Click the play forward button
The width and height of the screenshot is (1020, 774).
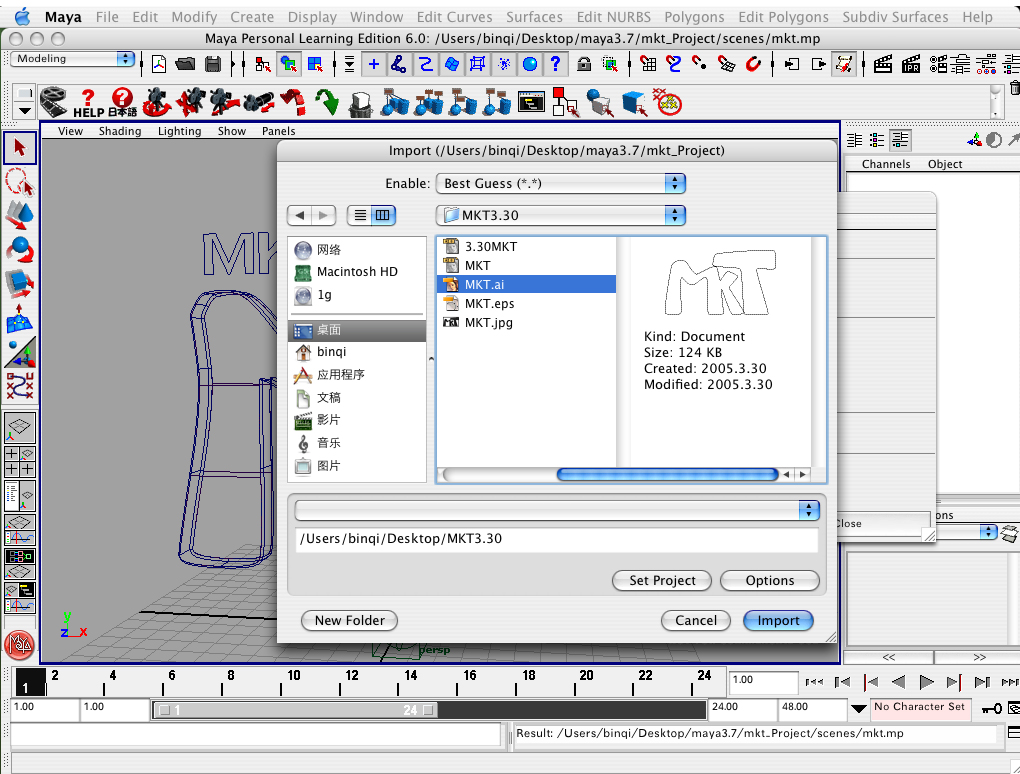[926, 682]
